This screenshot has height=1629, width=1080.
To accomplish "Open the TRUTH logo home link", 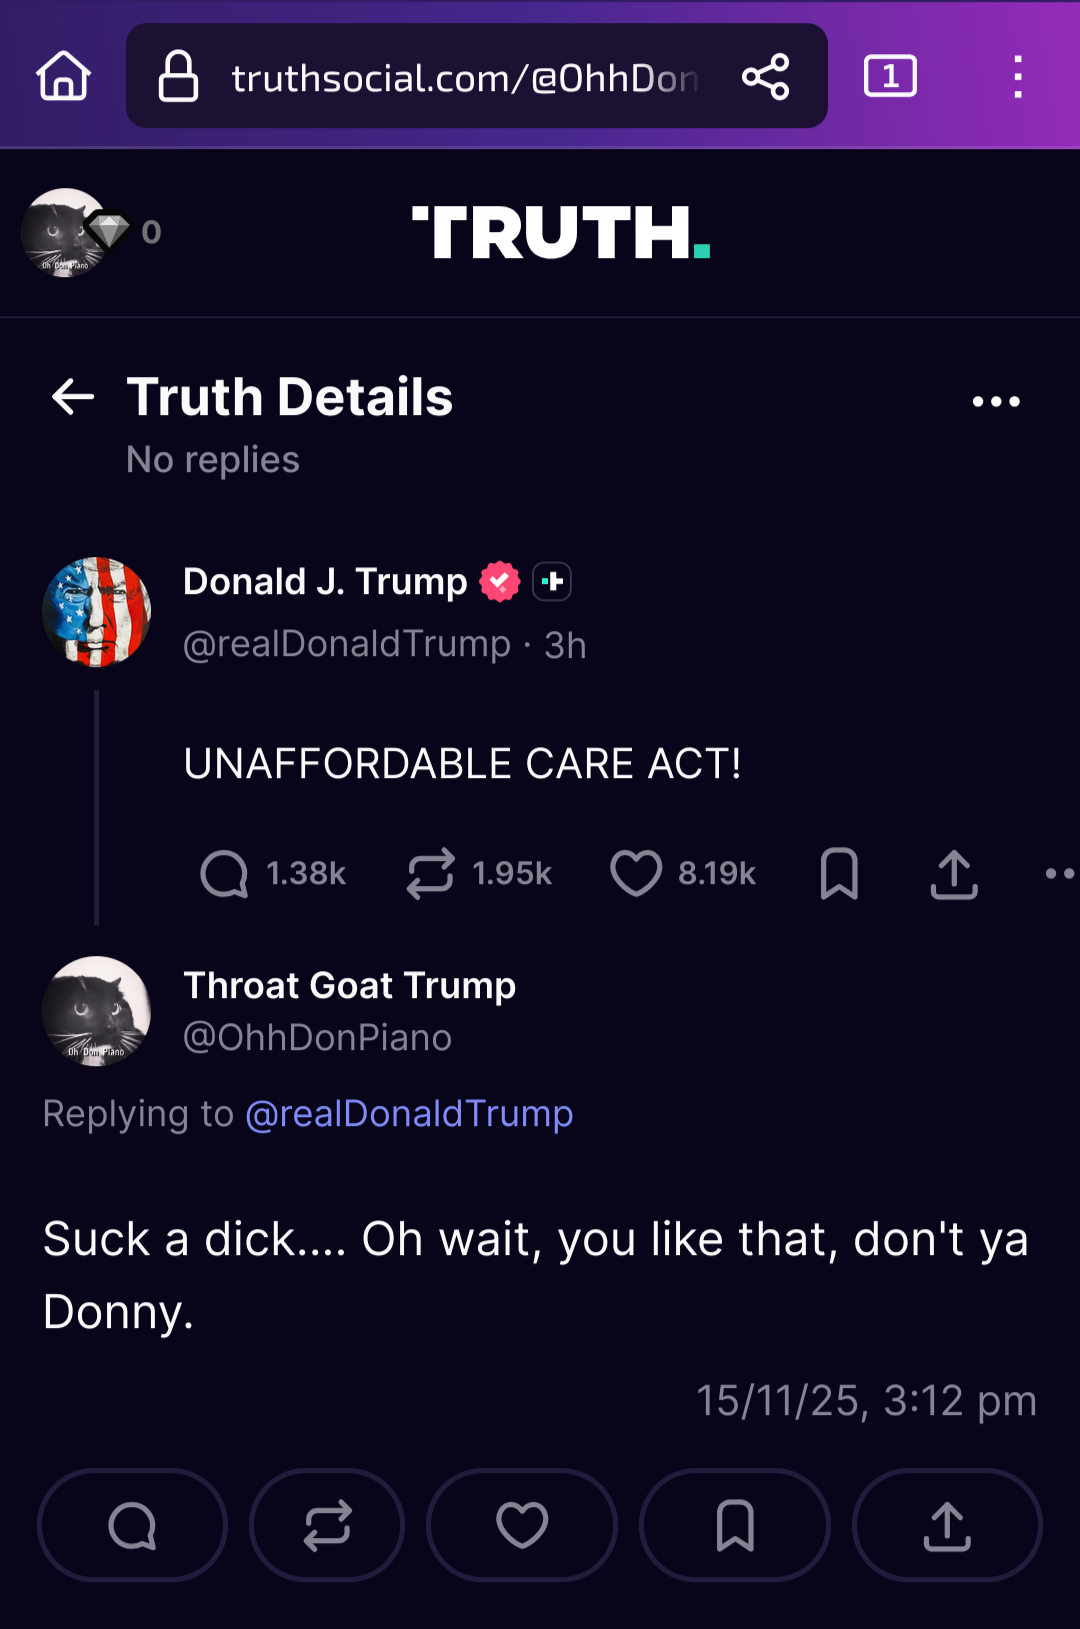I will click(561, 232).
